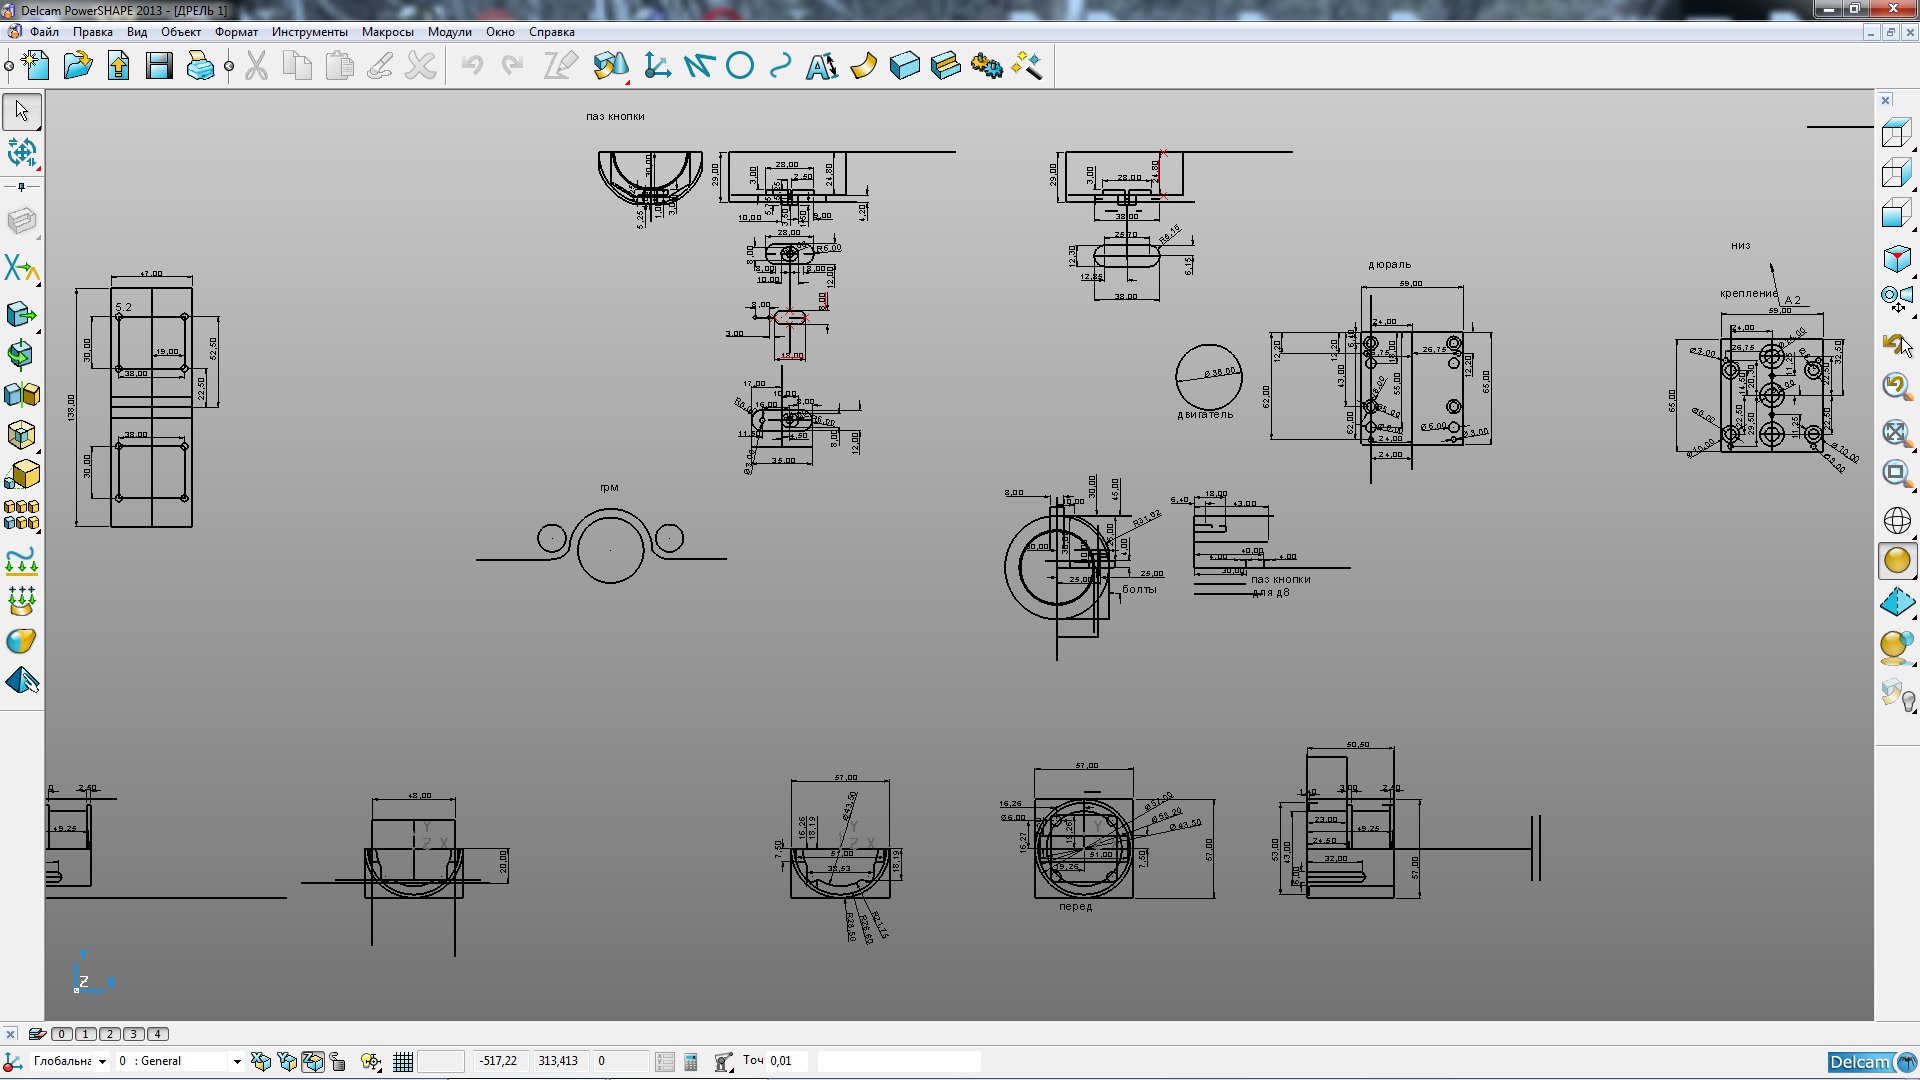The image size is (1920, 1080).
Task: Expand the workplane dropdown
Action: (x=102, y=1062)
